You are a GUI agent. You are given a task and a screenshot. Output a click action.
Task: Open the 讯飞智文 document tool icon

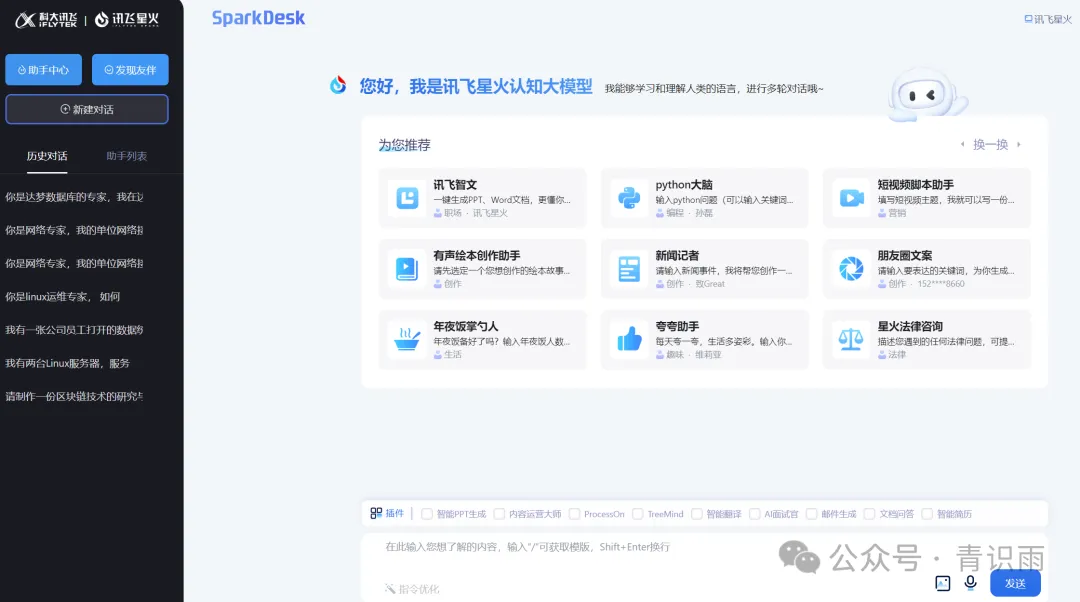point(406,197)
